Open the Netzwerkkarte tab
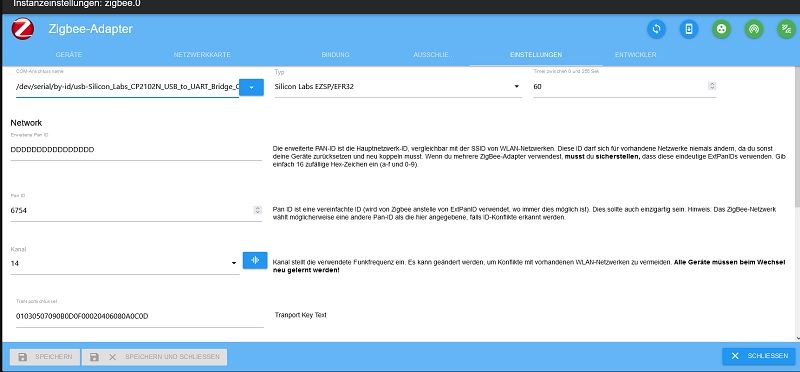Screen dimensions: 800x372 coord(202,55)
